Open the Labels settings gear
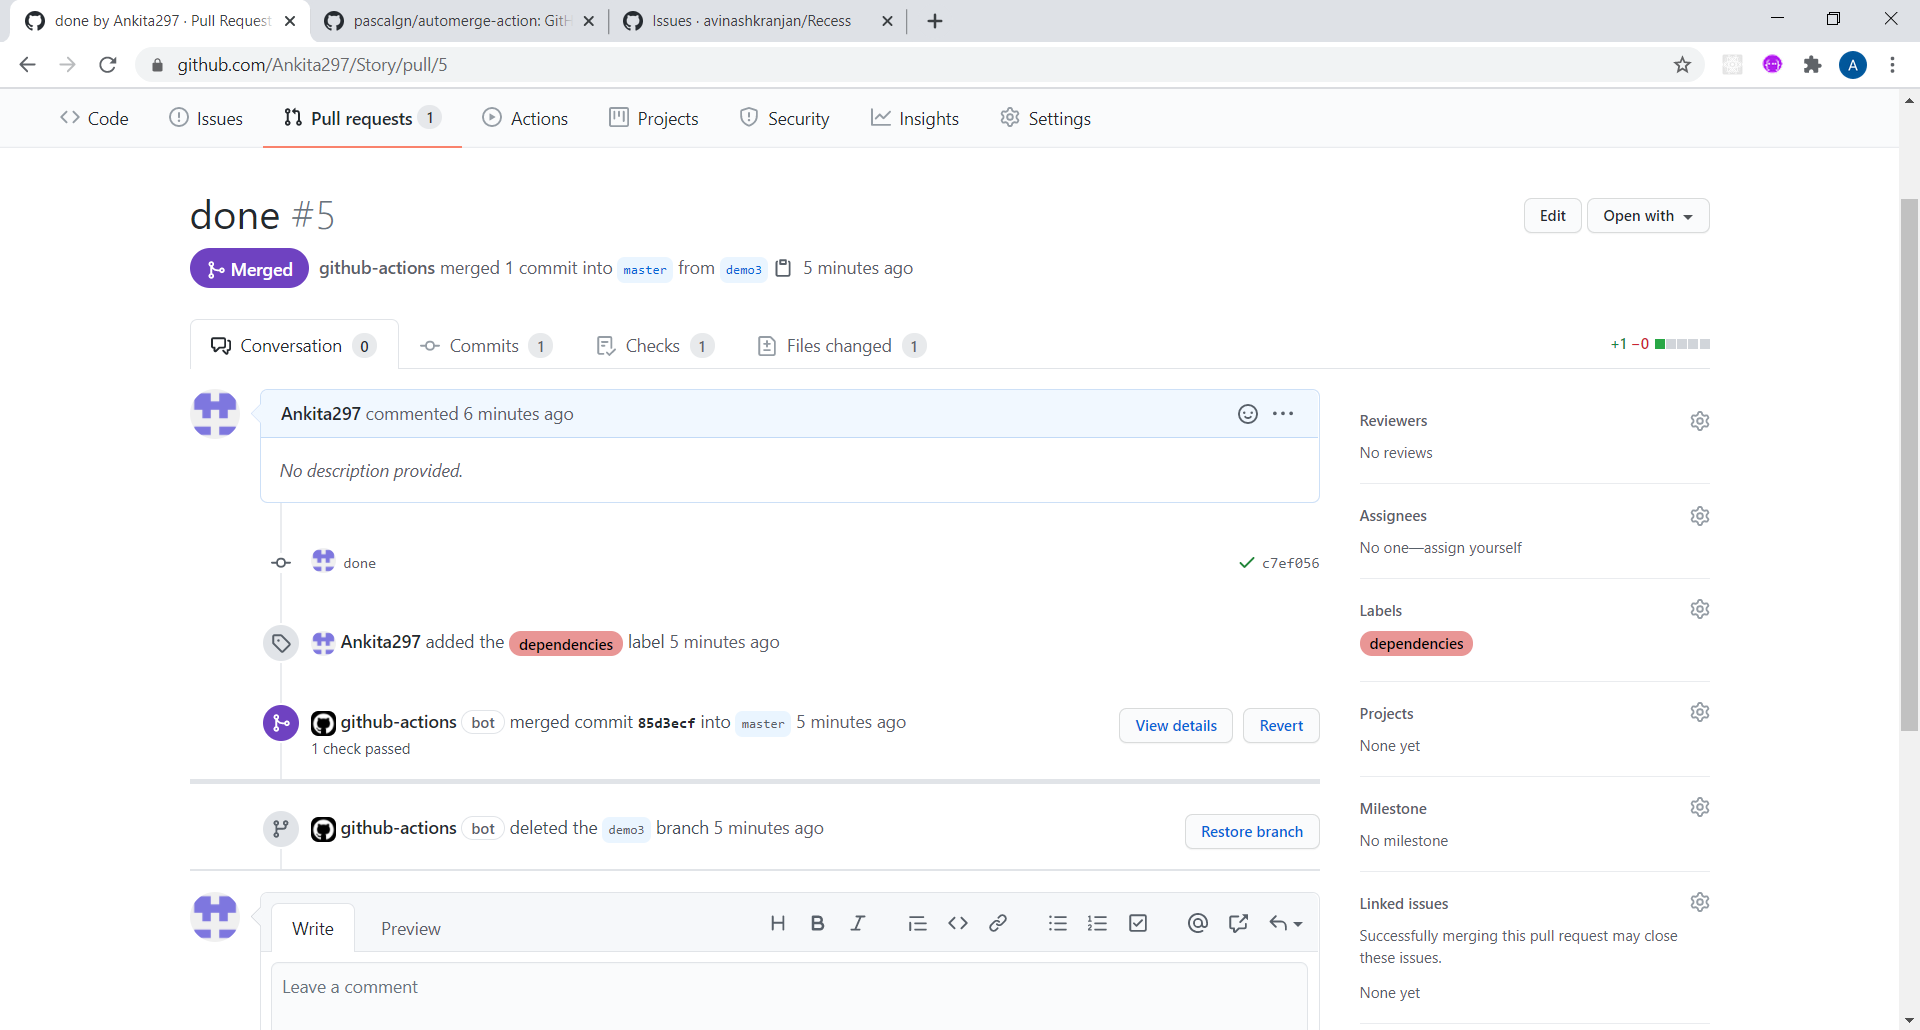 point(1700,609)
